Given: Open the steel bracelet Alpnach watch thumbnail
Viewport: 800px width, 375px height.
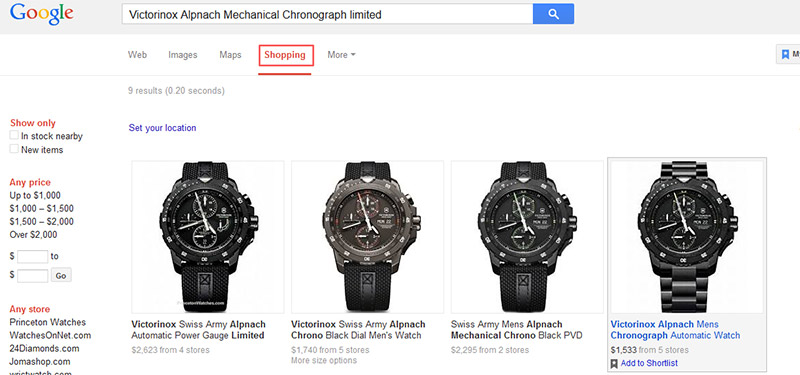Looking at the screenshot, I should tap(687, 237).
